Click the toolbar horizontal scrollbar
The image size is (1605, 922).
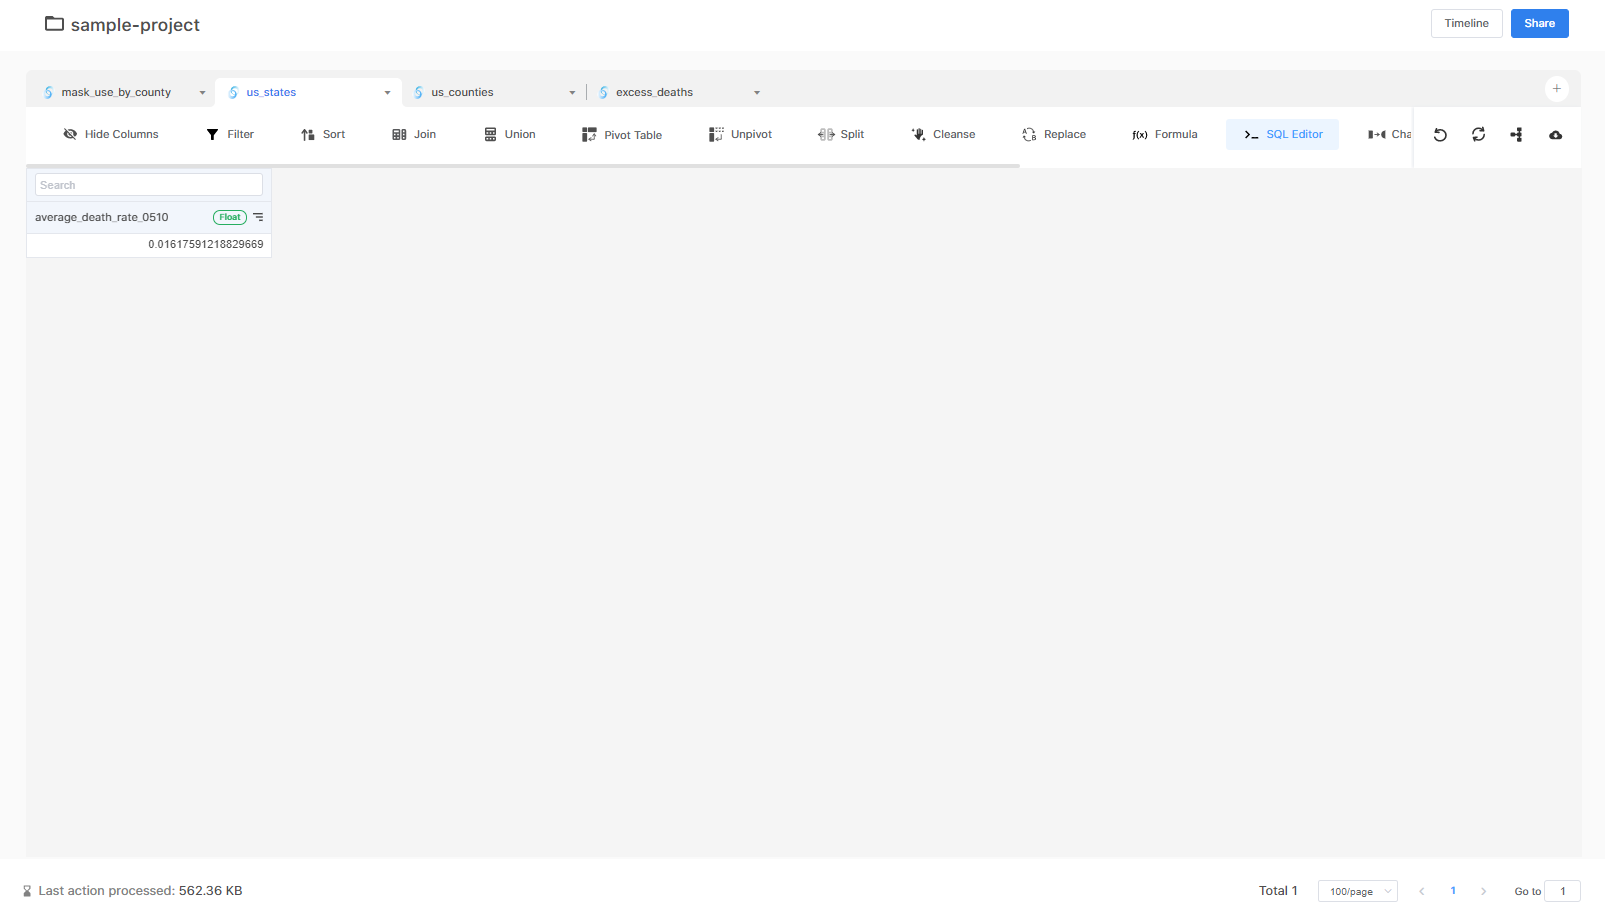[523, 165]
